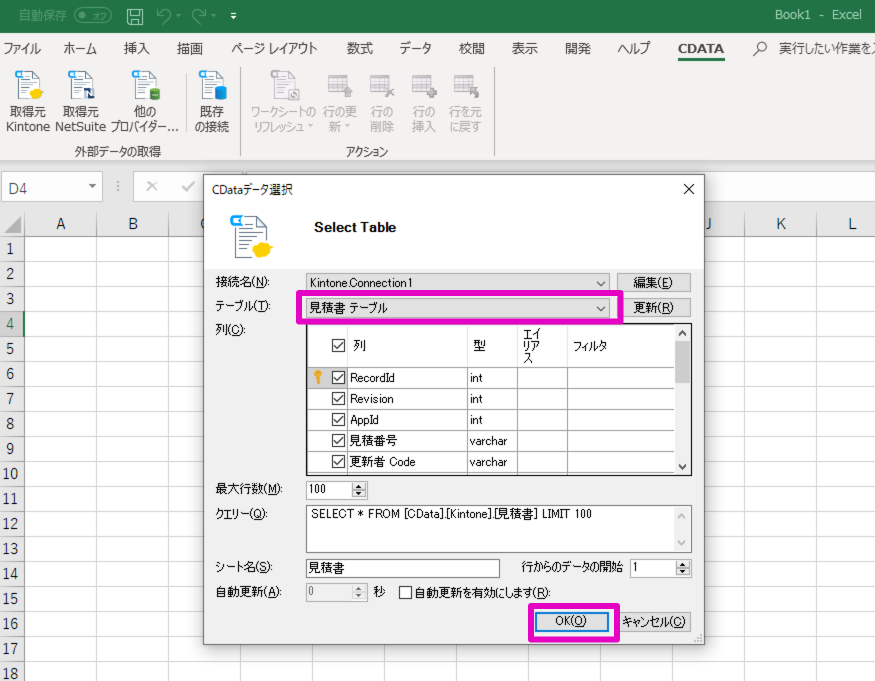This screenshot has width=875, height=681.
Task: Switch to the ホーム (Home) tab
Action: coord(80,49)
